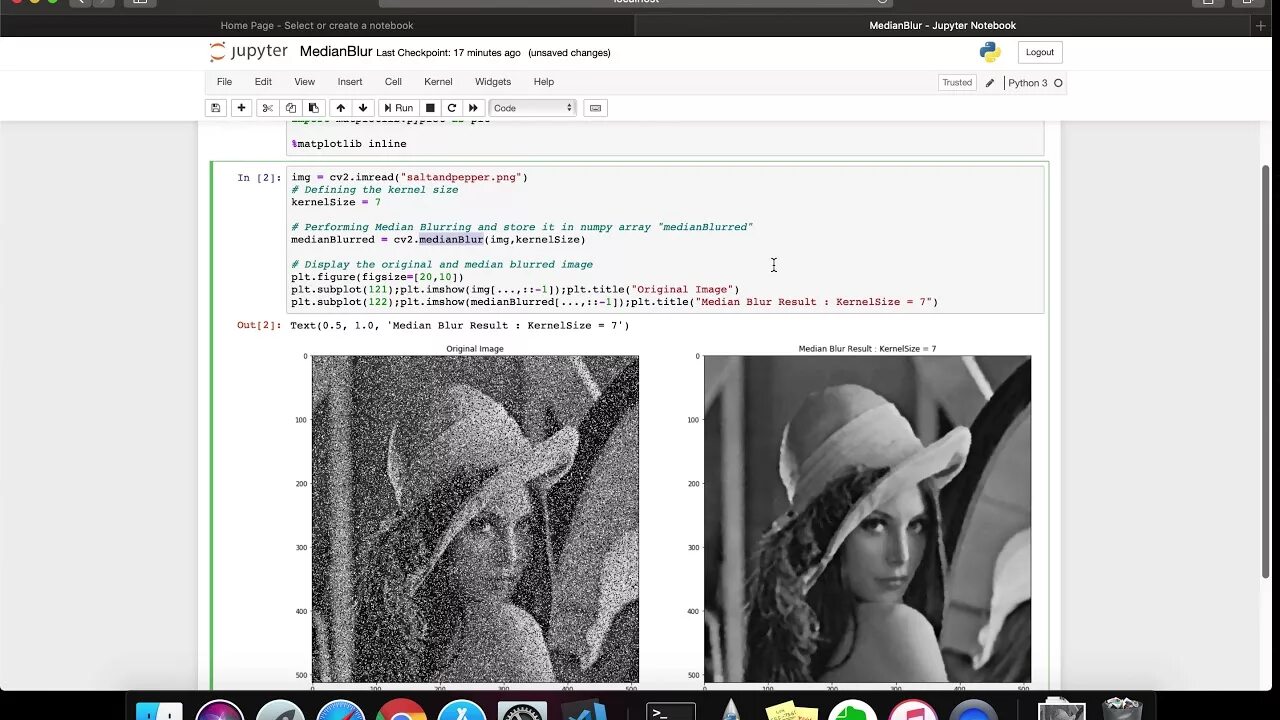
Task: Open Google Chrome from the Dock
Action: (x=402, y=710)
